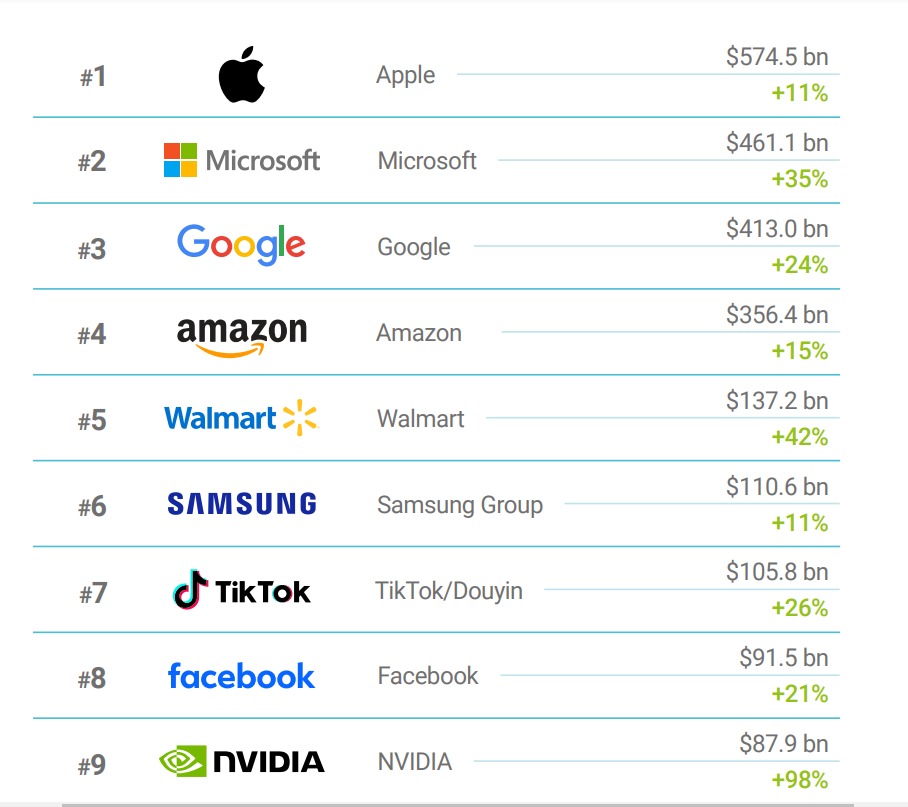Viewport: 908px width, 807px height.
Task: Click the Walmart spark logo
Action: (x=240, y=418)
